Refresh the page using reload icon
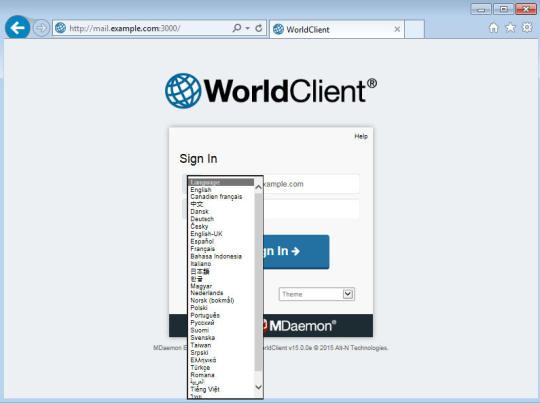 (x=259, y=28)
